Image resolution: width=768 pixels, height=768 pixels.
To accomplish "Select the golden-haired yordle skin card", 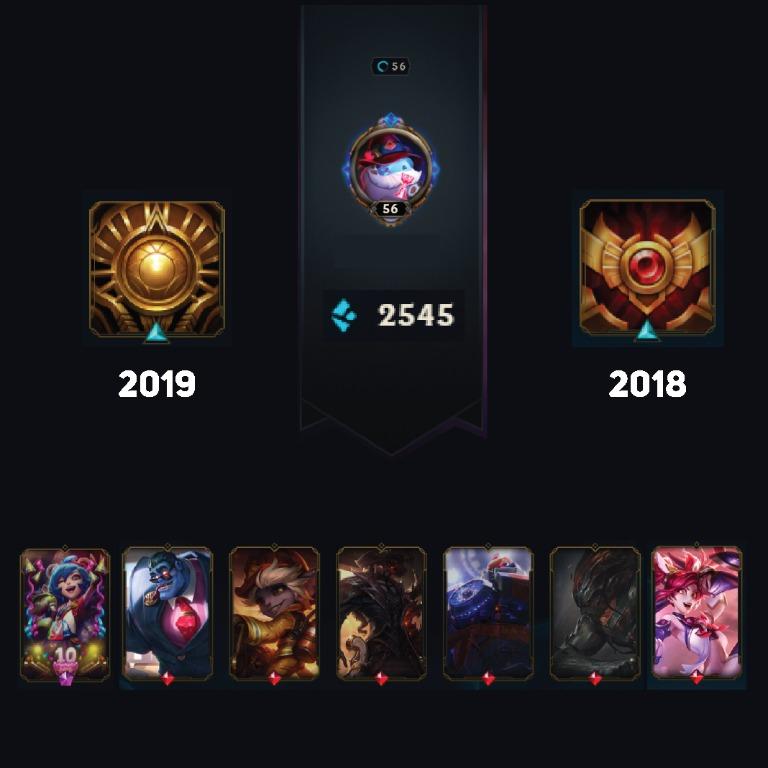I will point(274,613).
